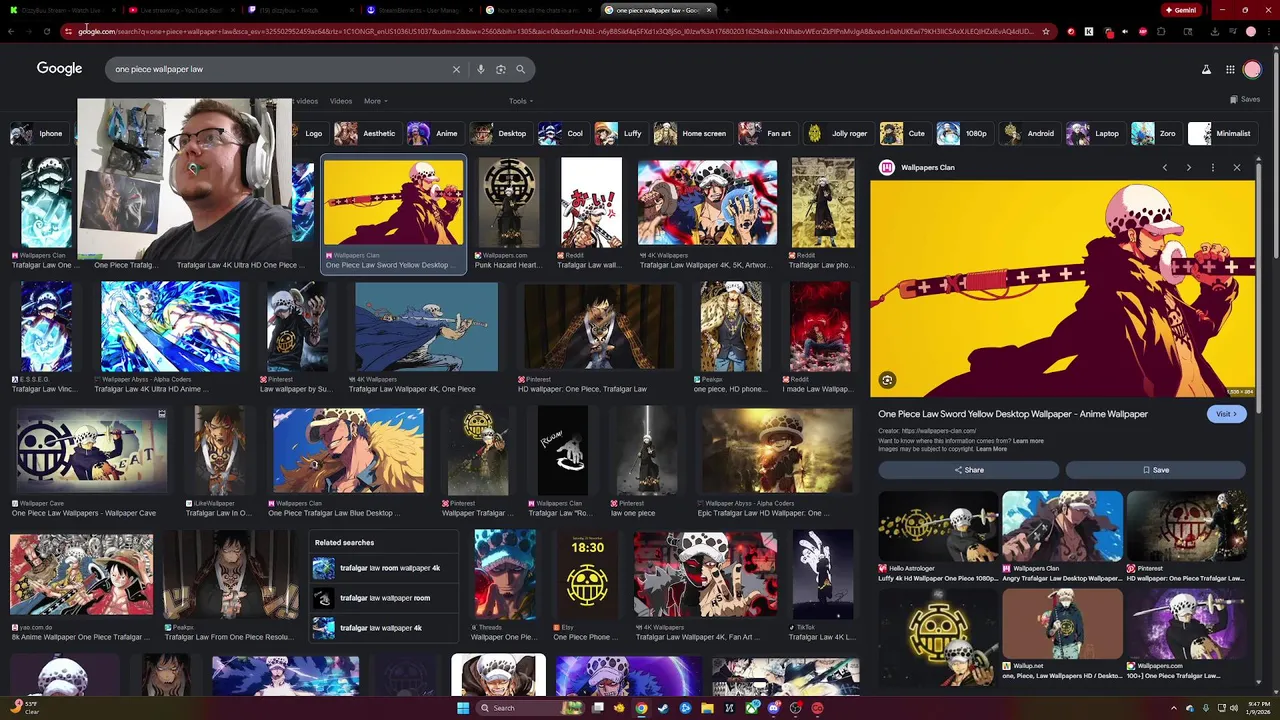The width and height of the screenshot is (1280, 720).
Task: Open the large yellow Law sword preview image
Action: pos(1062,289)
